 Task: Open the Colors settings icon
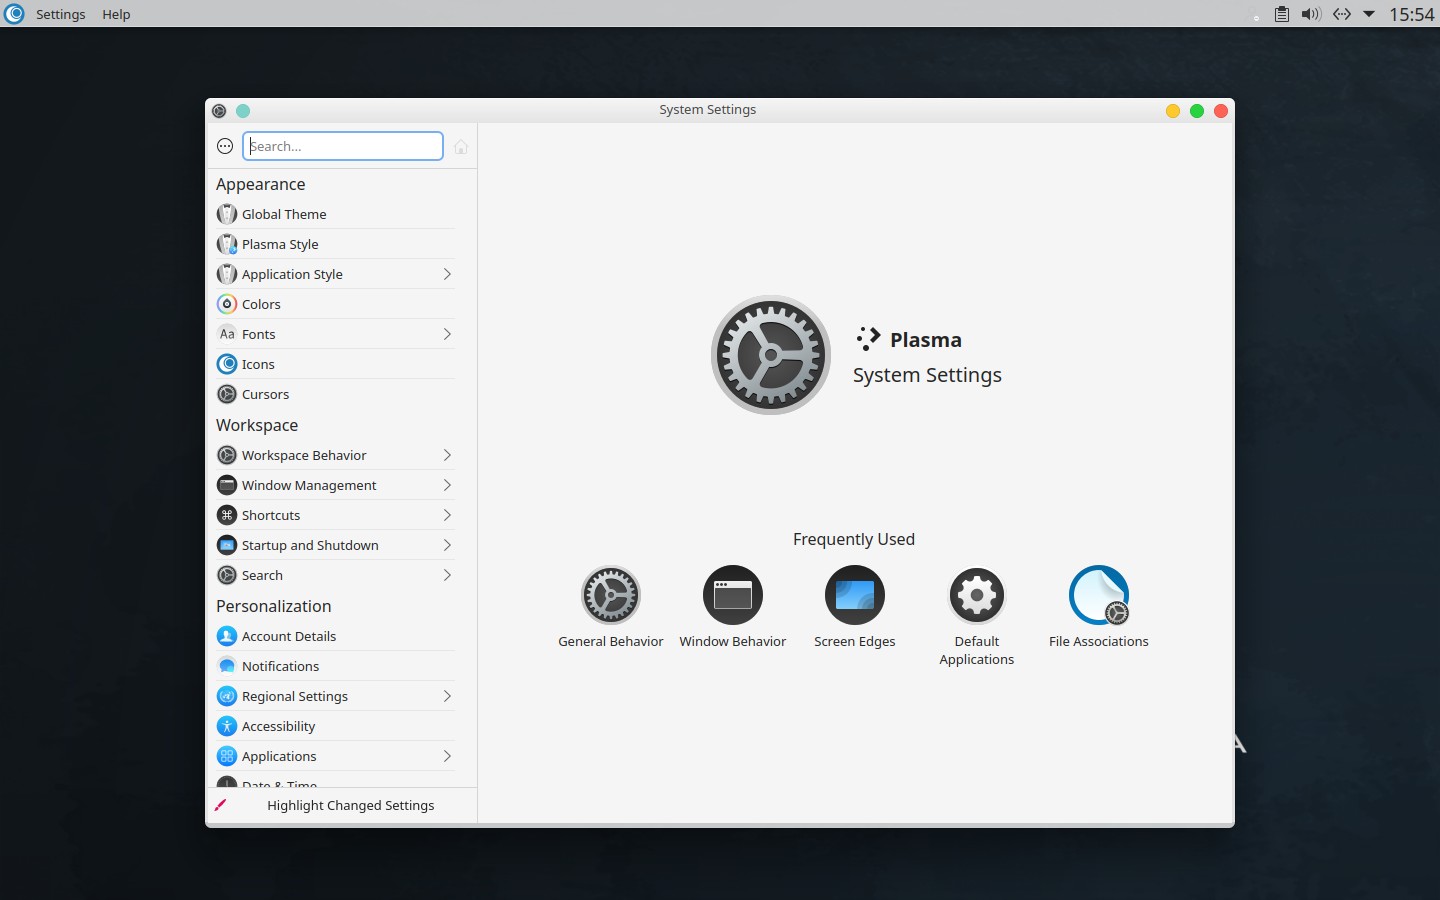point(227,304)
